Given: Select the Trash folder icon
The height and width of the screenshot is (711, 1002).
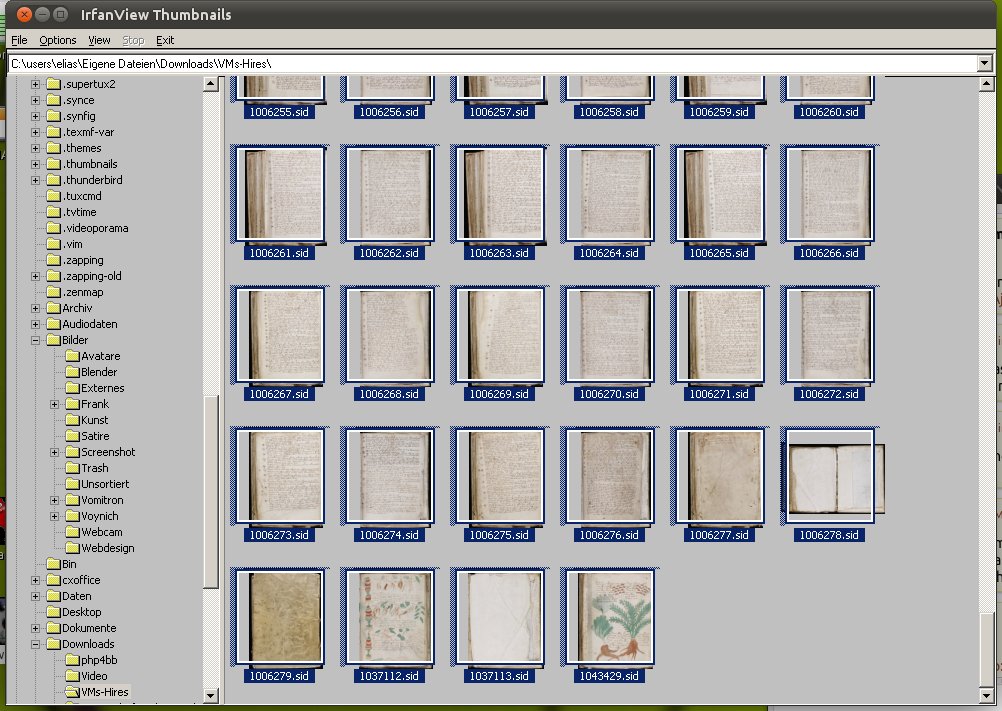Looking at the screenshot, I should [72, 468].
